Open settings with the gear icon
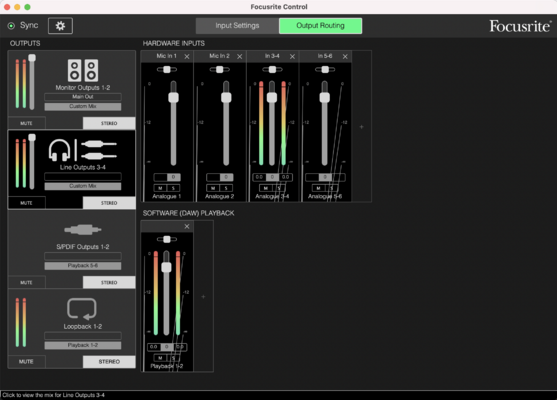557x400 pixels. 60,26
